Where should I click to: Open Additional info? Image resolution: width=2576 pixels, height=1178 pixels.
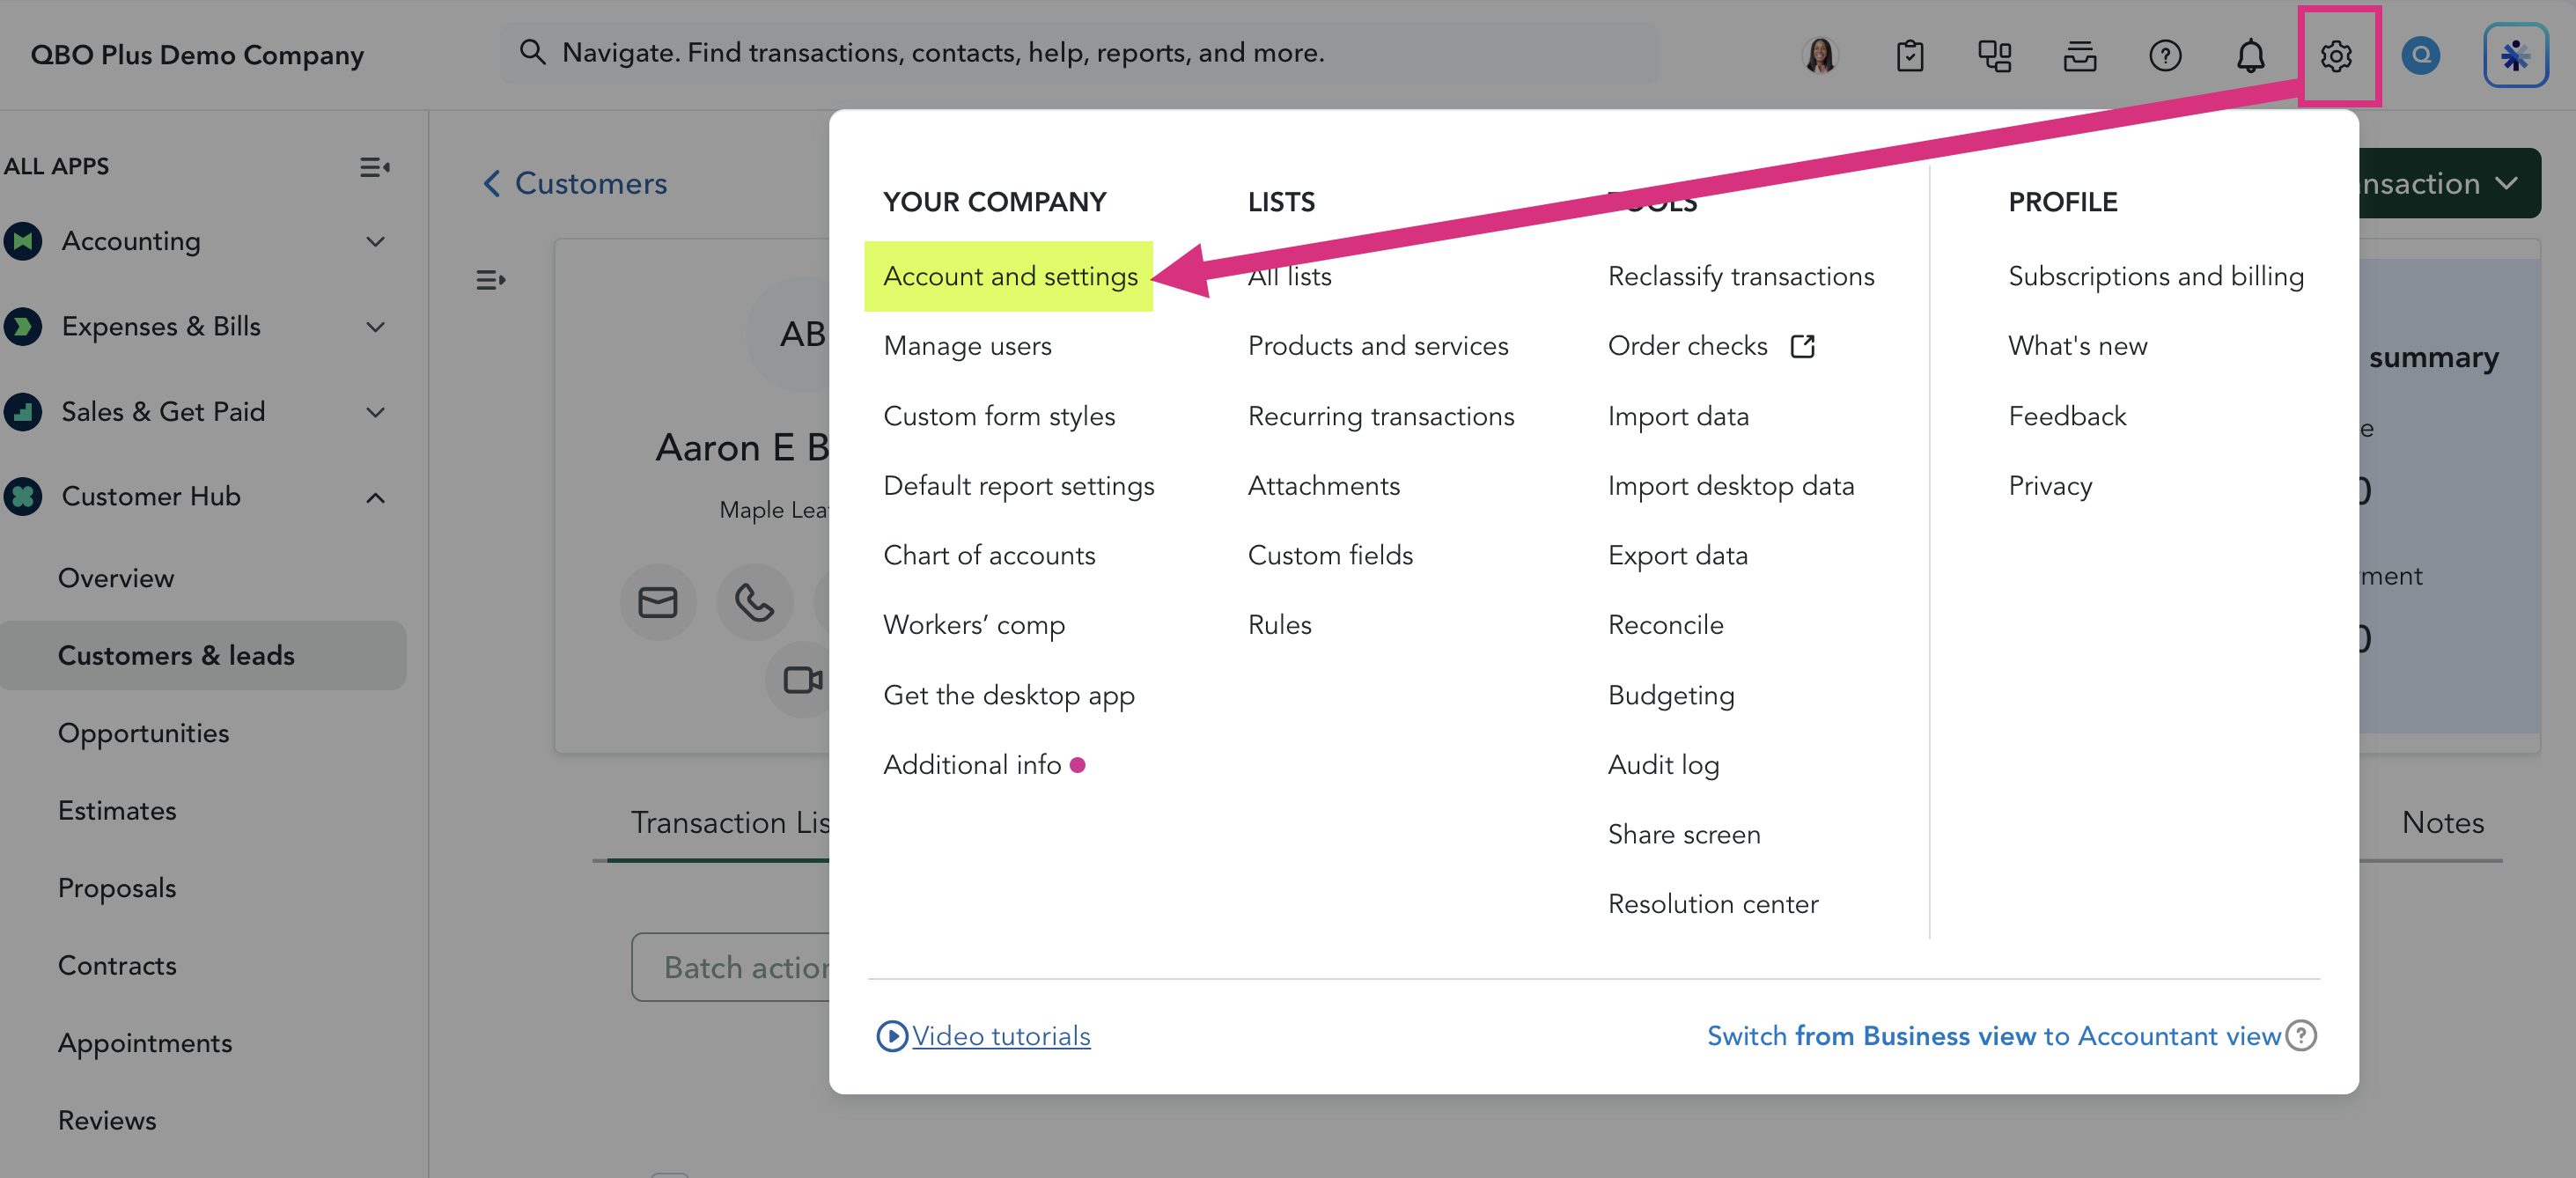(972, 765)
